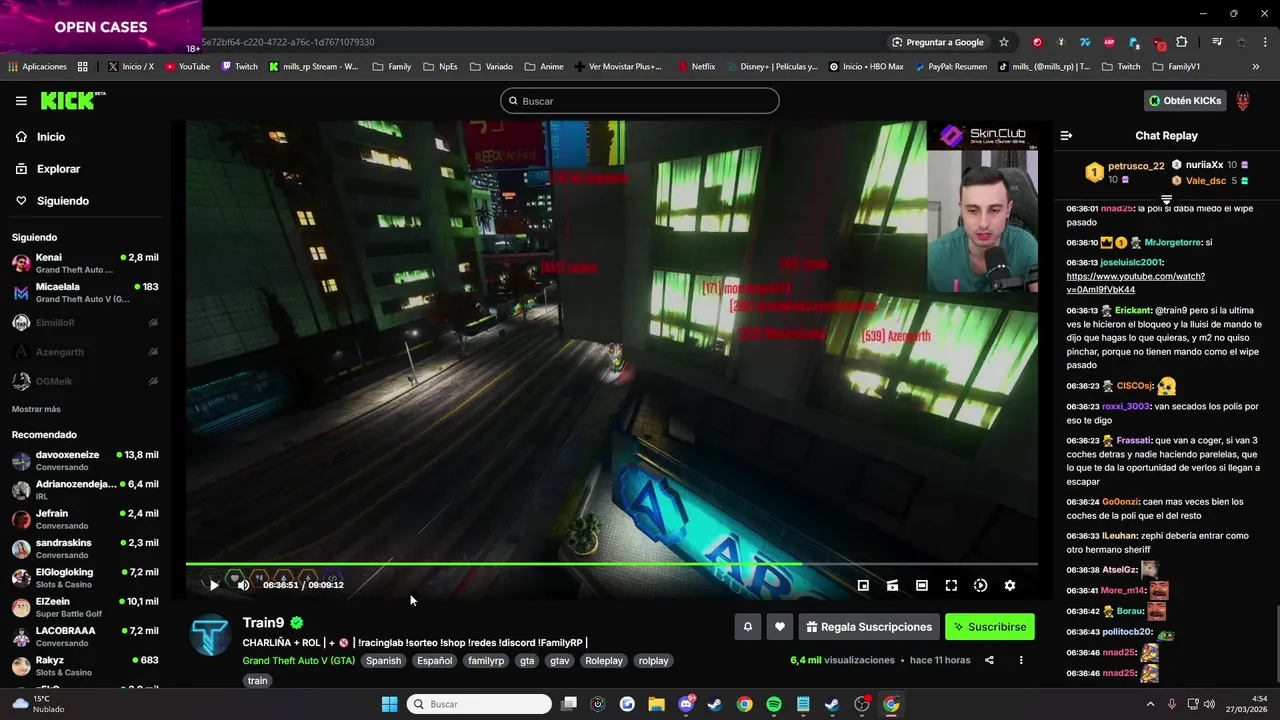Select the Spanish tag
Screen dimensions: 1280x720
[x=383, y=661]
